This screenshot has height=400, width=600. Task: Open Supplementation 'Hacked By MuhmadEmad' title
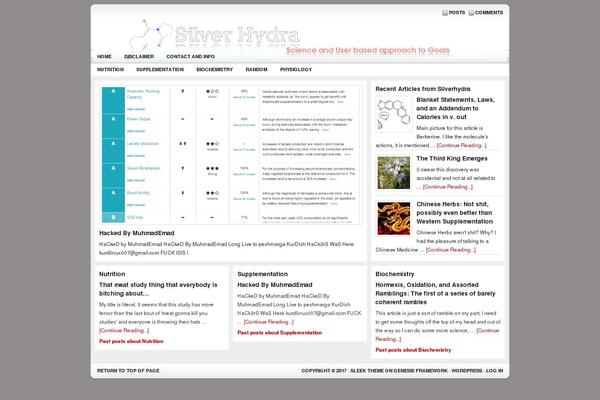(x=275, y=285)
